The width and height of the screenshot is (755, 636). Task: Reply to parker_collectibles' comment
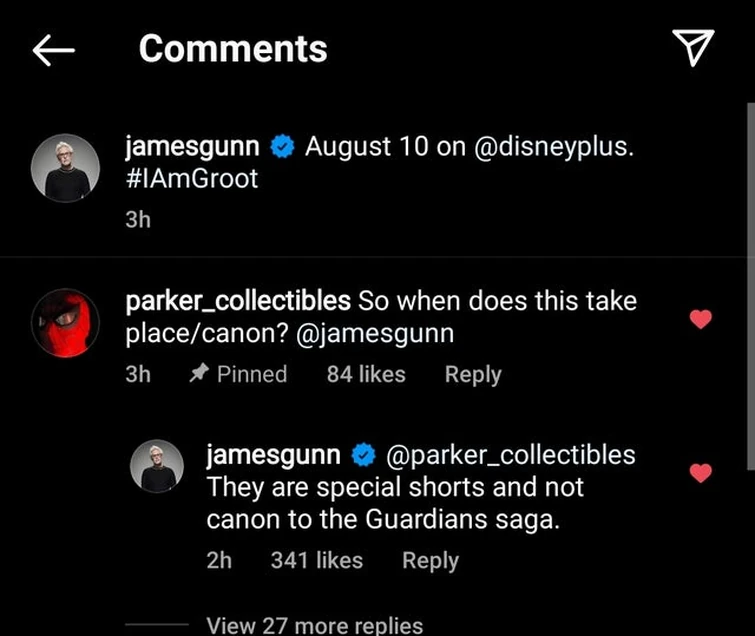coord(473,374)
